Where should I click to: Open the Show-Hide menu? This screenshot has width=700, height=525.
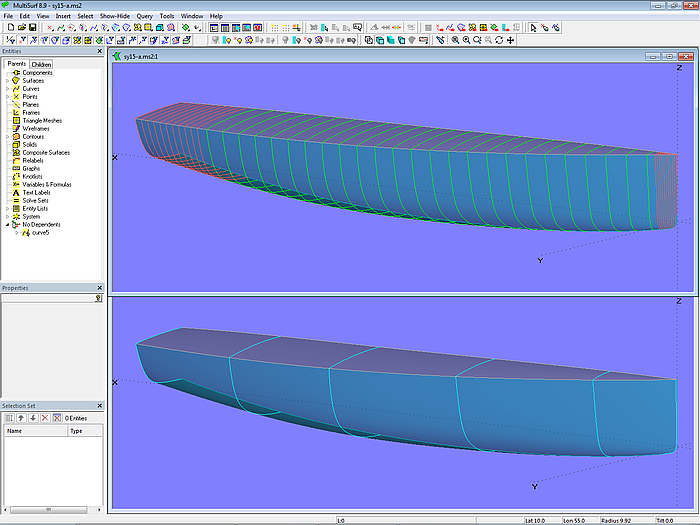pyautogui.click(x=113, y=16)
